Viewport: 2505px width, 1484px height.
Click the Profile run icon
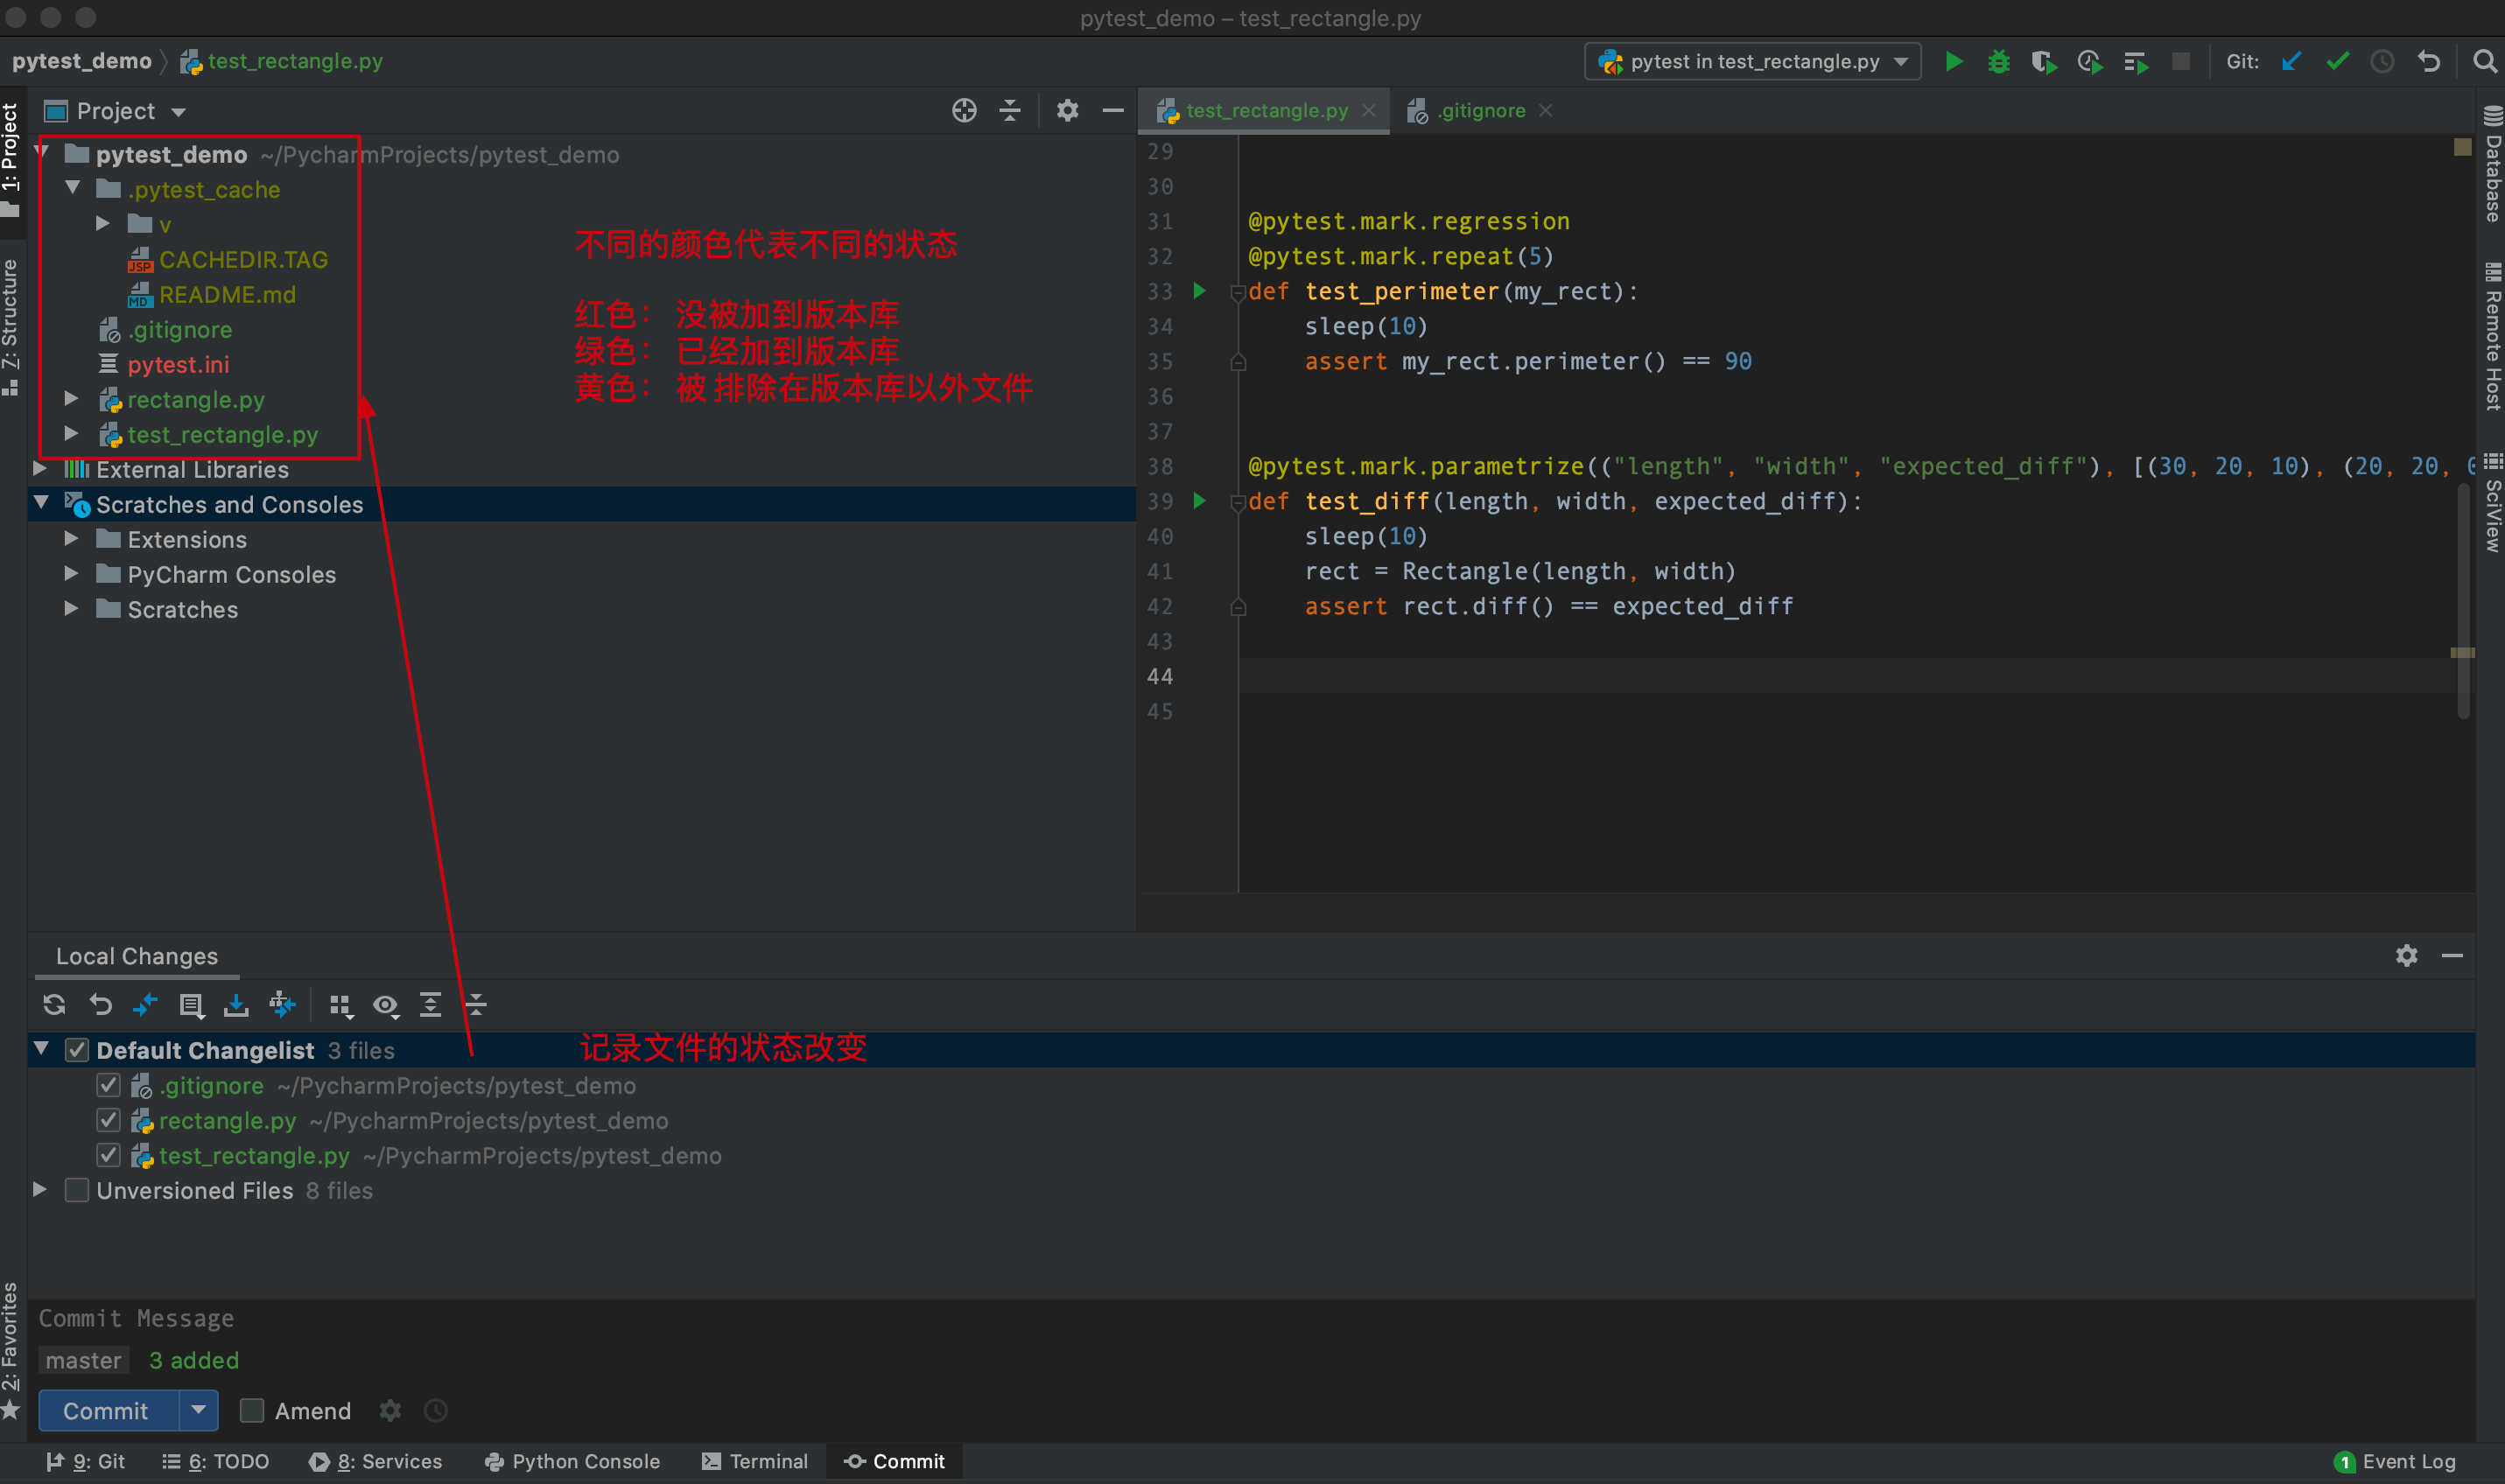[2089, 62]
